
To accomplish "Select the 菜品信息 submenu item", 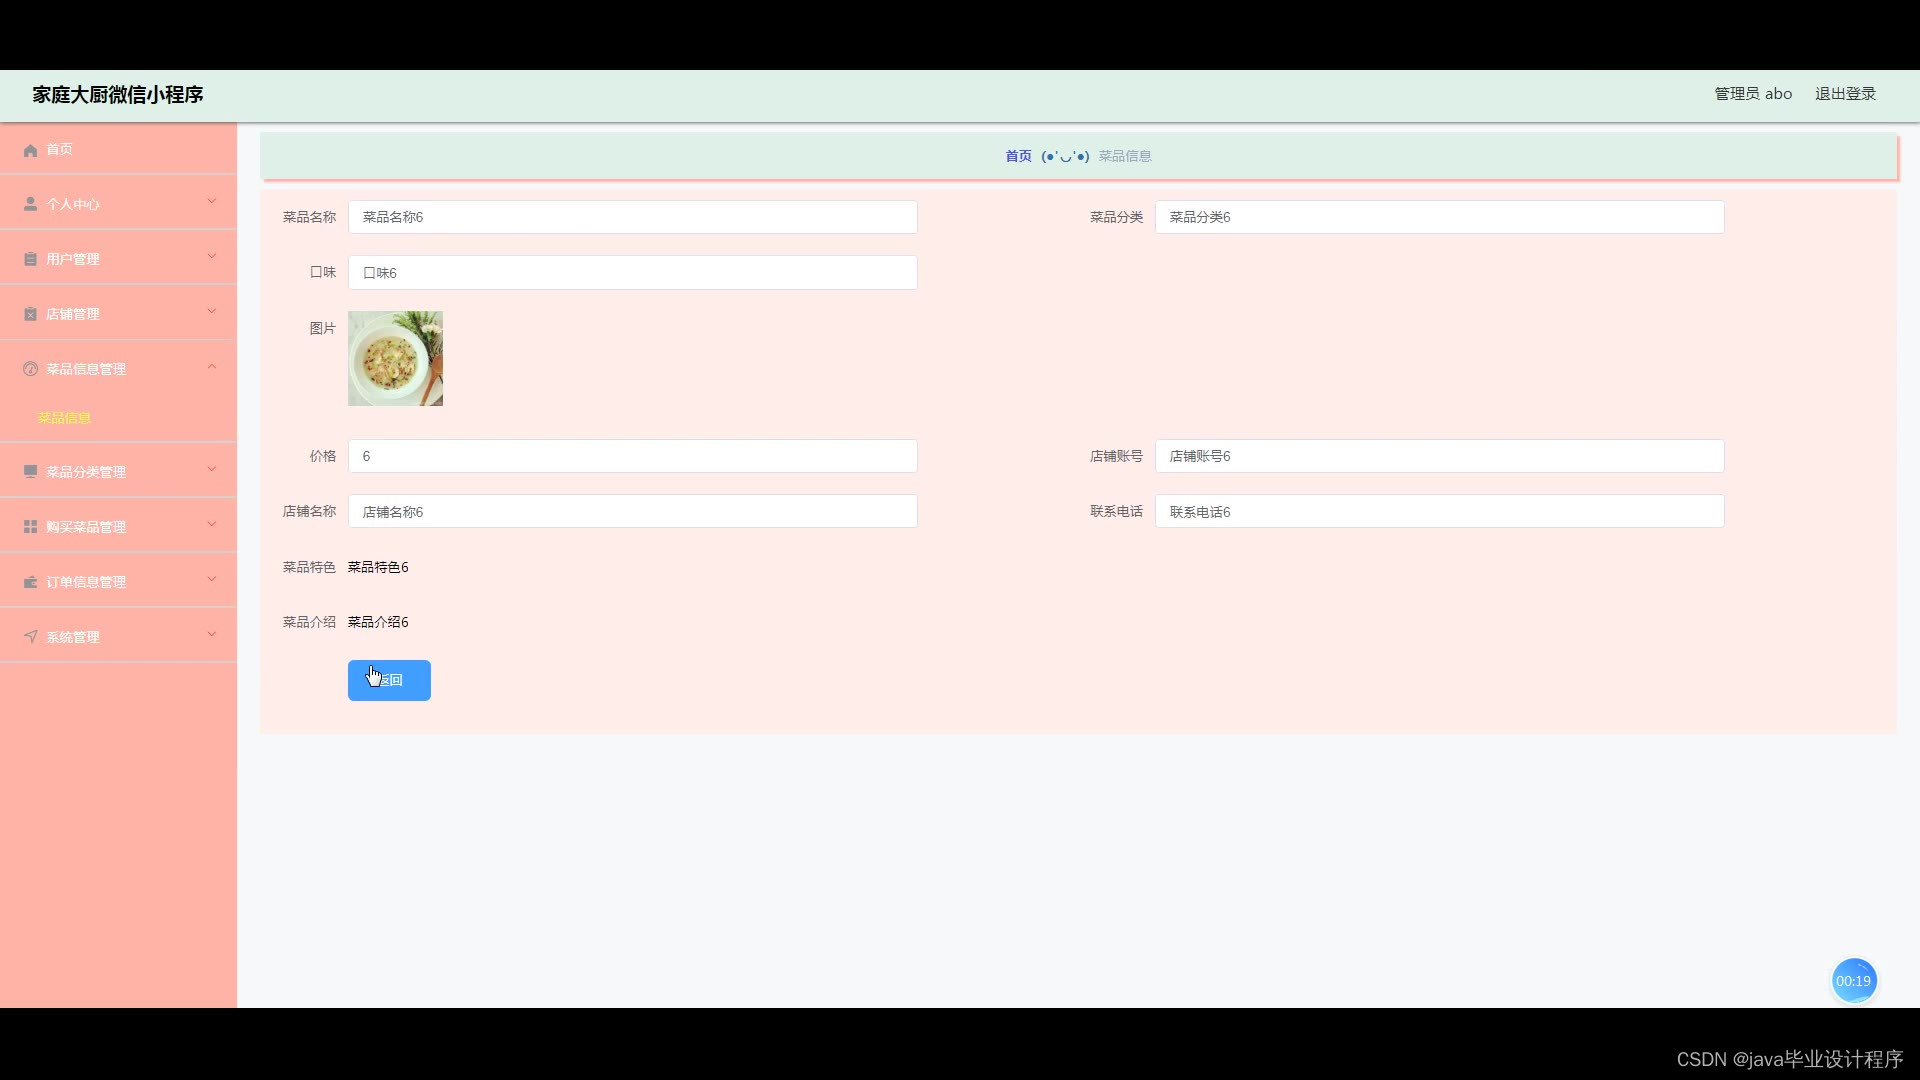I will click(64, 418).
